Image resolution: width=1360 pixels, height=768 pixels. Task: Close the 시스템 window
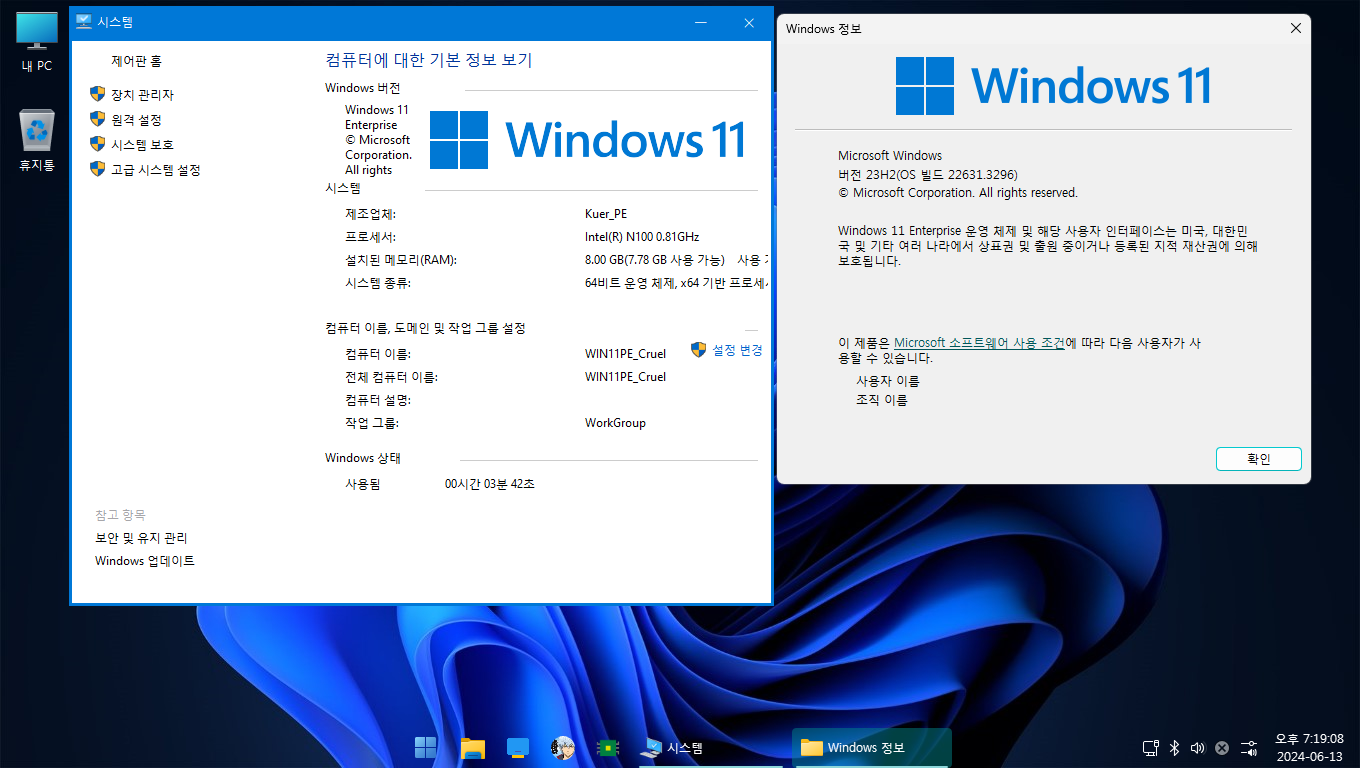pos(749,22)
